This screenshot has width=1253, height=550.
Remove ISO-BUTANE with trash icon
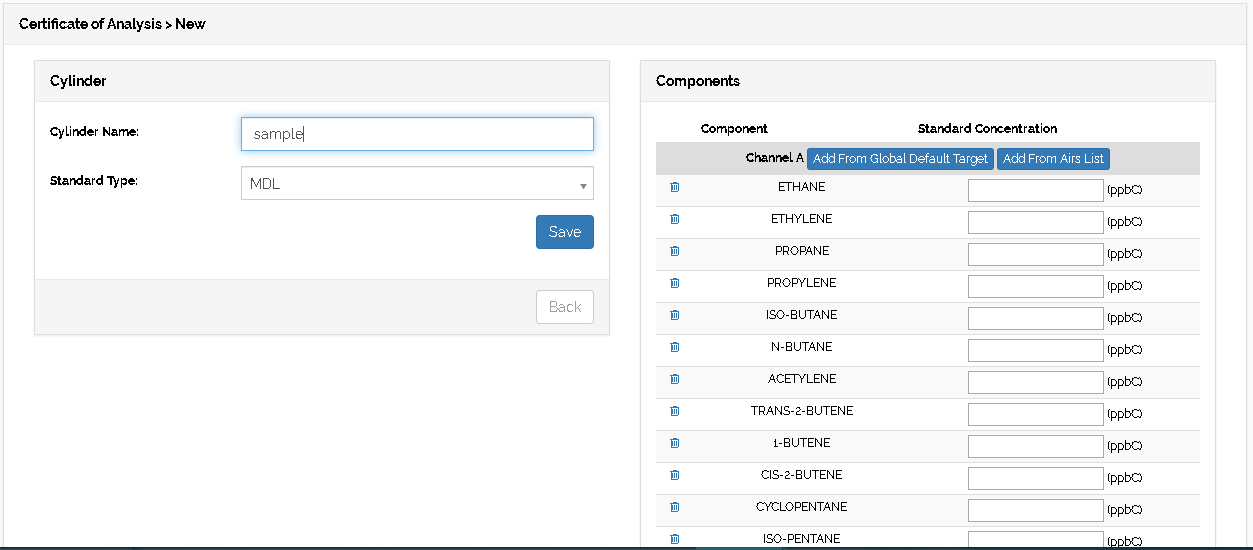(675, 315)
